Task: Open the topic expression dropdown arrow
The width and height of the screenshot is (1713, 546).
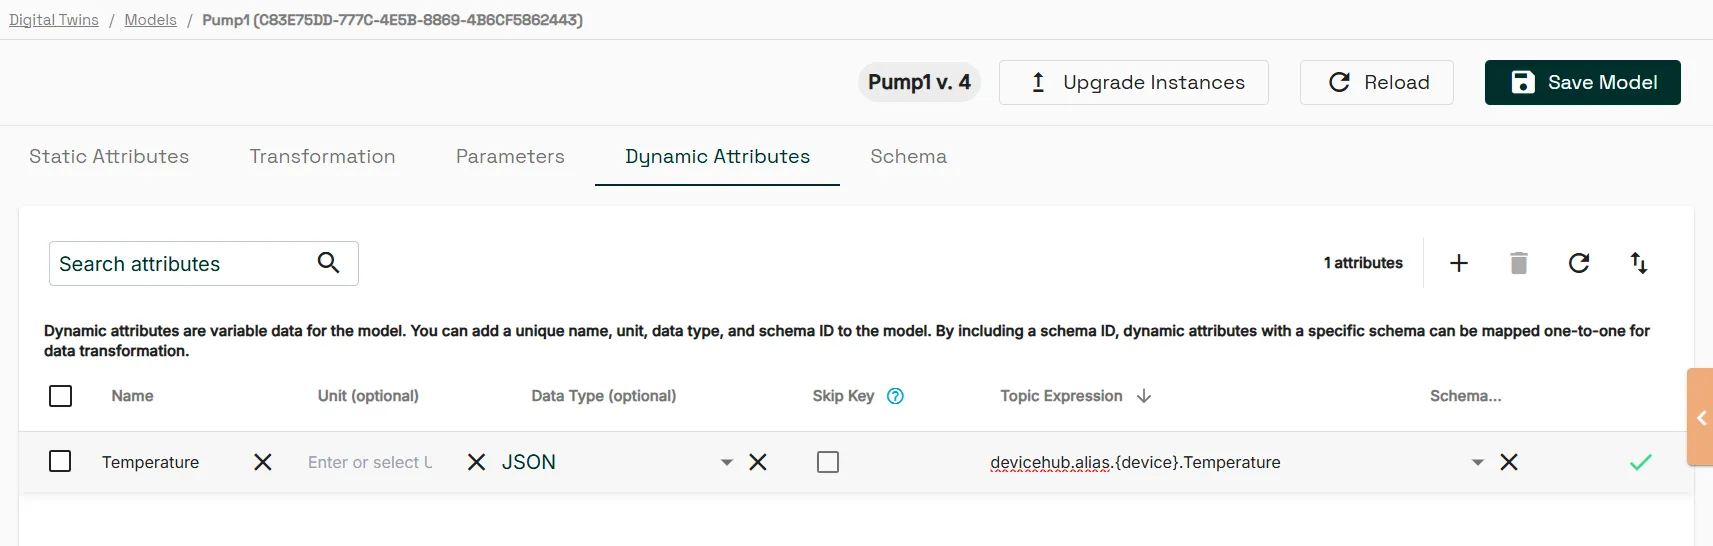Action: (x=1478, y=462)
